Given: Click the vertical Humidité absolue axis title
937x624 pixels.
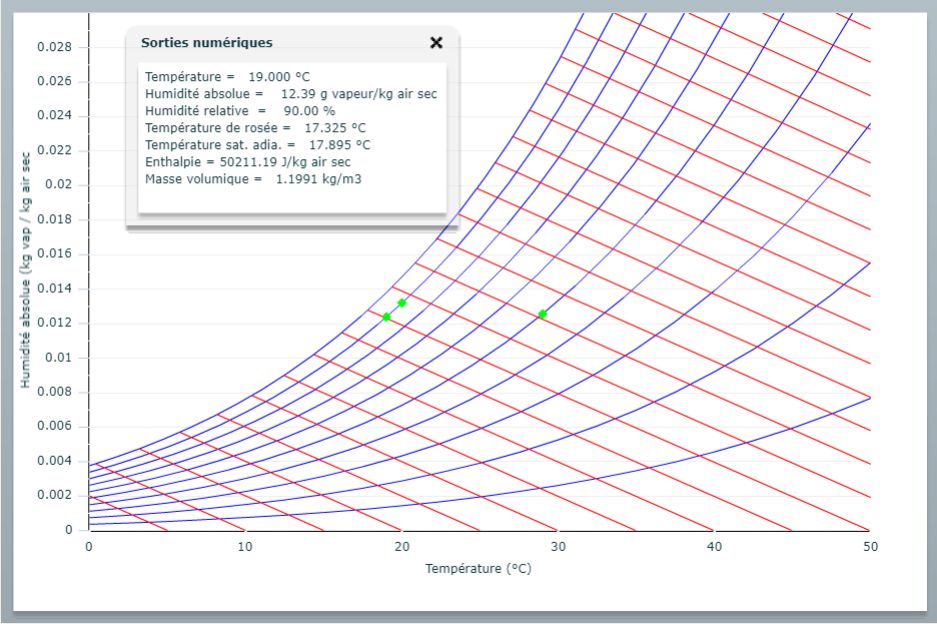Looking at the screenshot, I should click(x=26, y=272).
